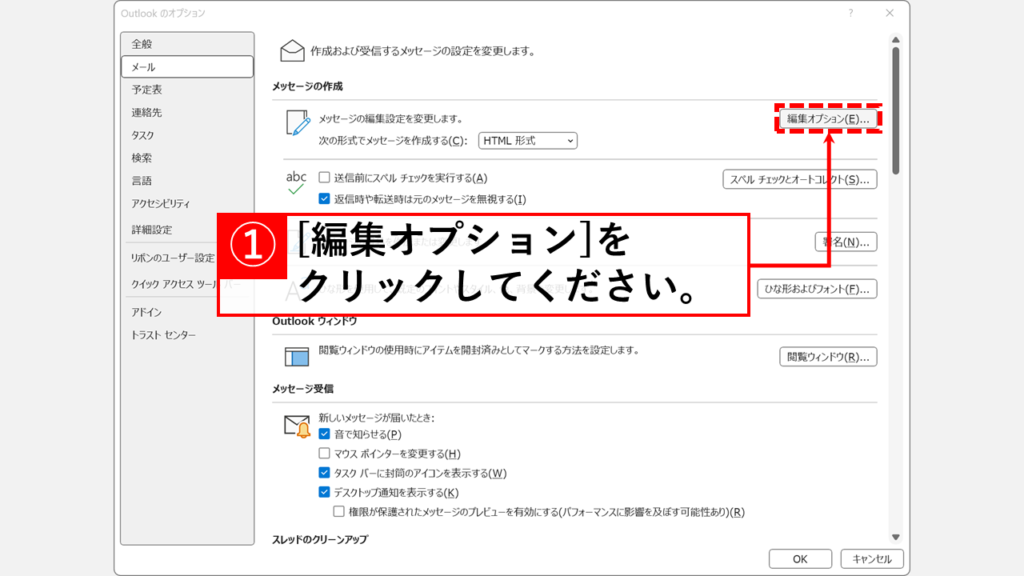Open the HTML 形式 message format dropdown
This screenshot has height=576, width=1024.
pos(528,140)
